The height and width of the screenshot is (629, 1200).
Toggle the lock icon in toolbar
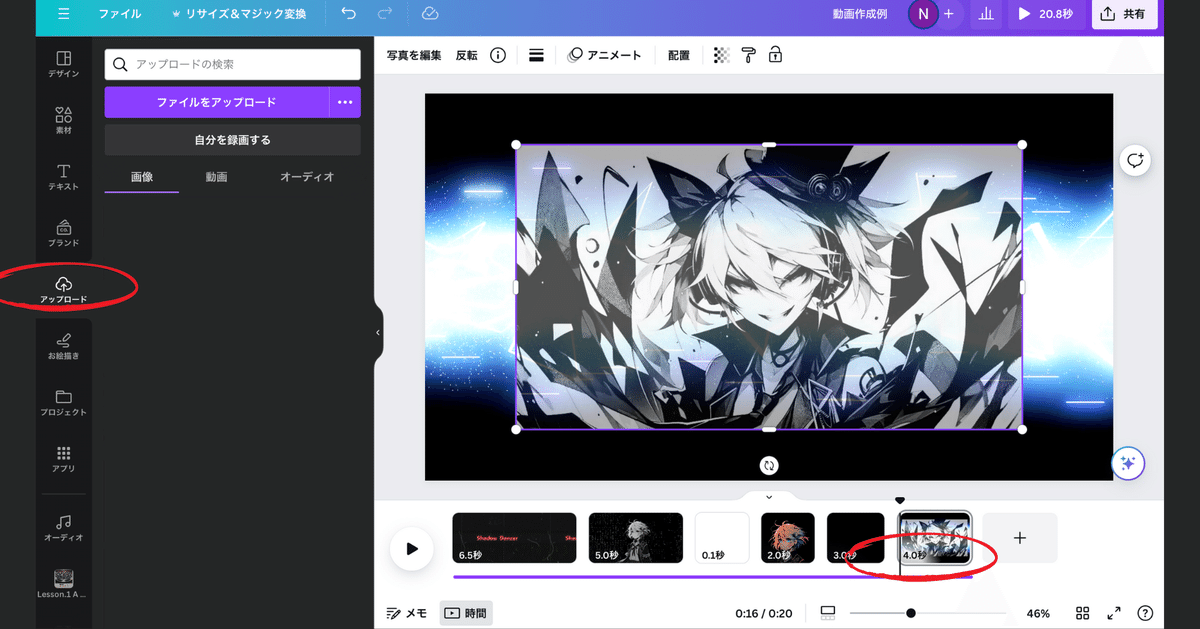click(775, 55)
